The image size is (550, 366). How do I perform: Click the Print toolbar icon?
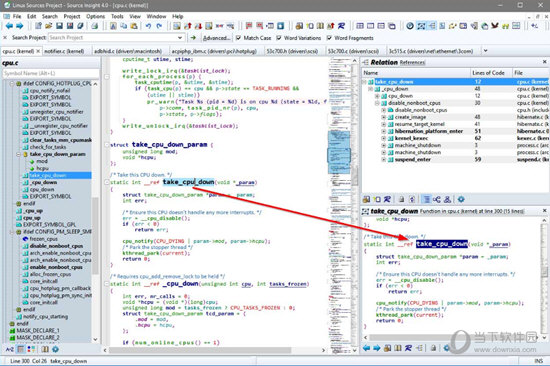95,26
